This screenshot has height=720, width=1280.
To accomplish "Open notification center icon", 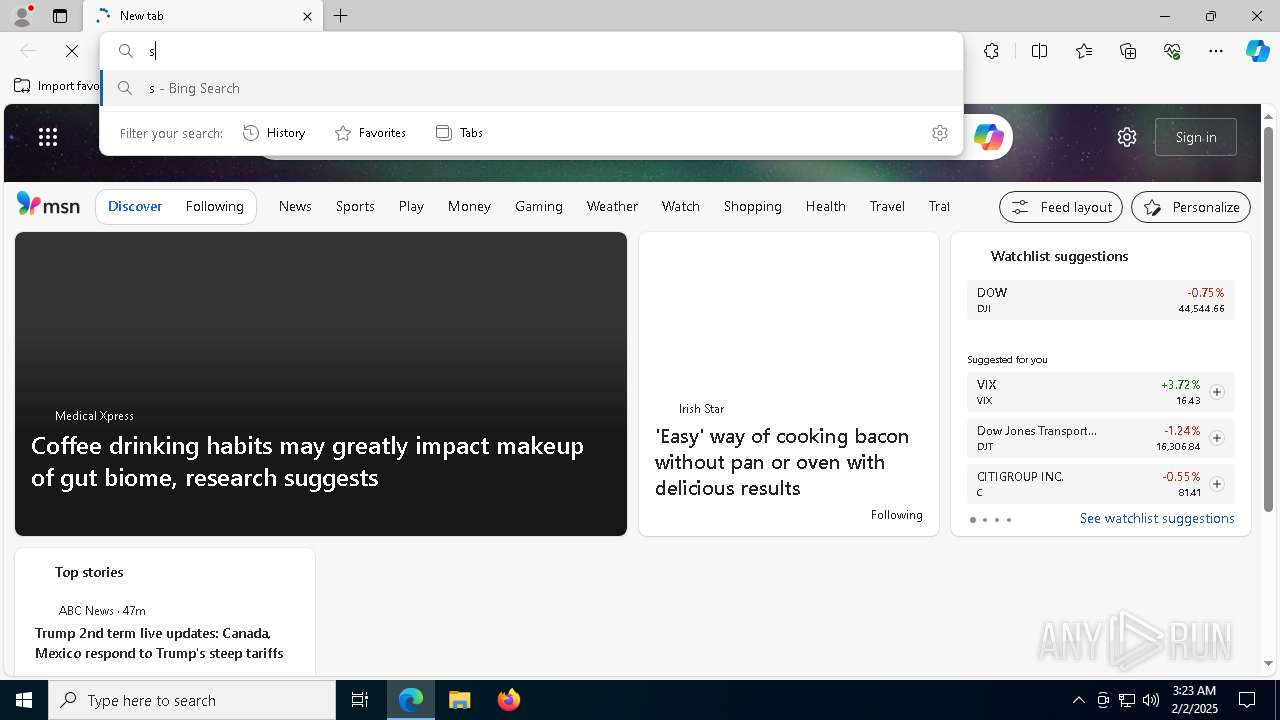I will click(x=1247, y=700).
